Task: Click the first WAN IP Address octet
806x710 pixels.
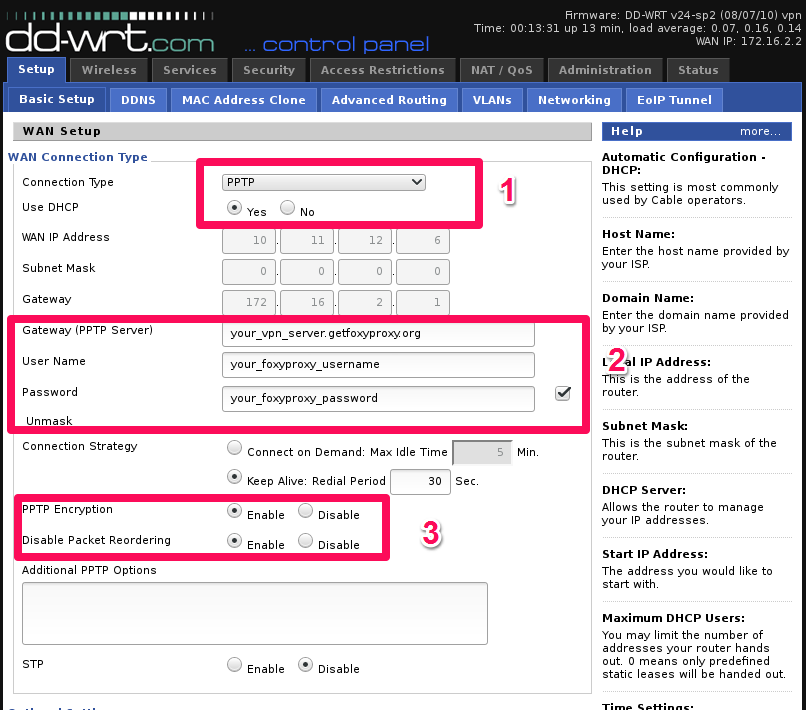Action: coord(249,241)
